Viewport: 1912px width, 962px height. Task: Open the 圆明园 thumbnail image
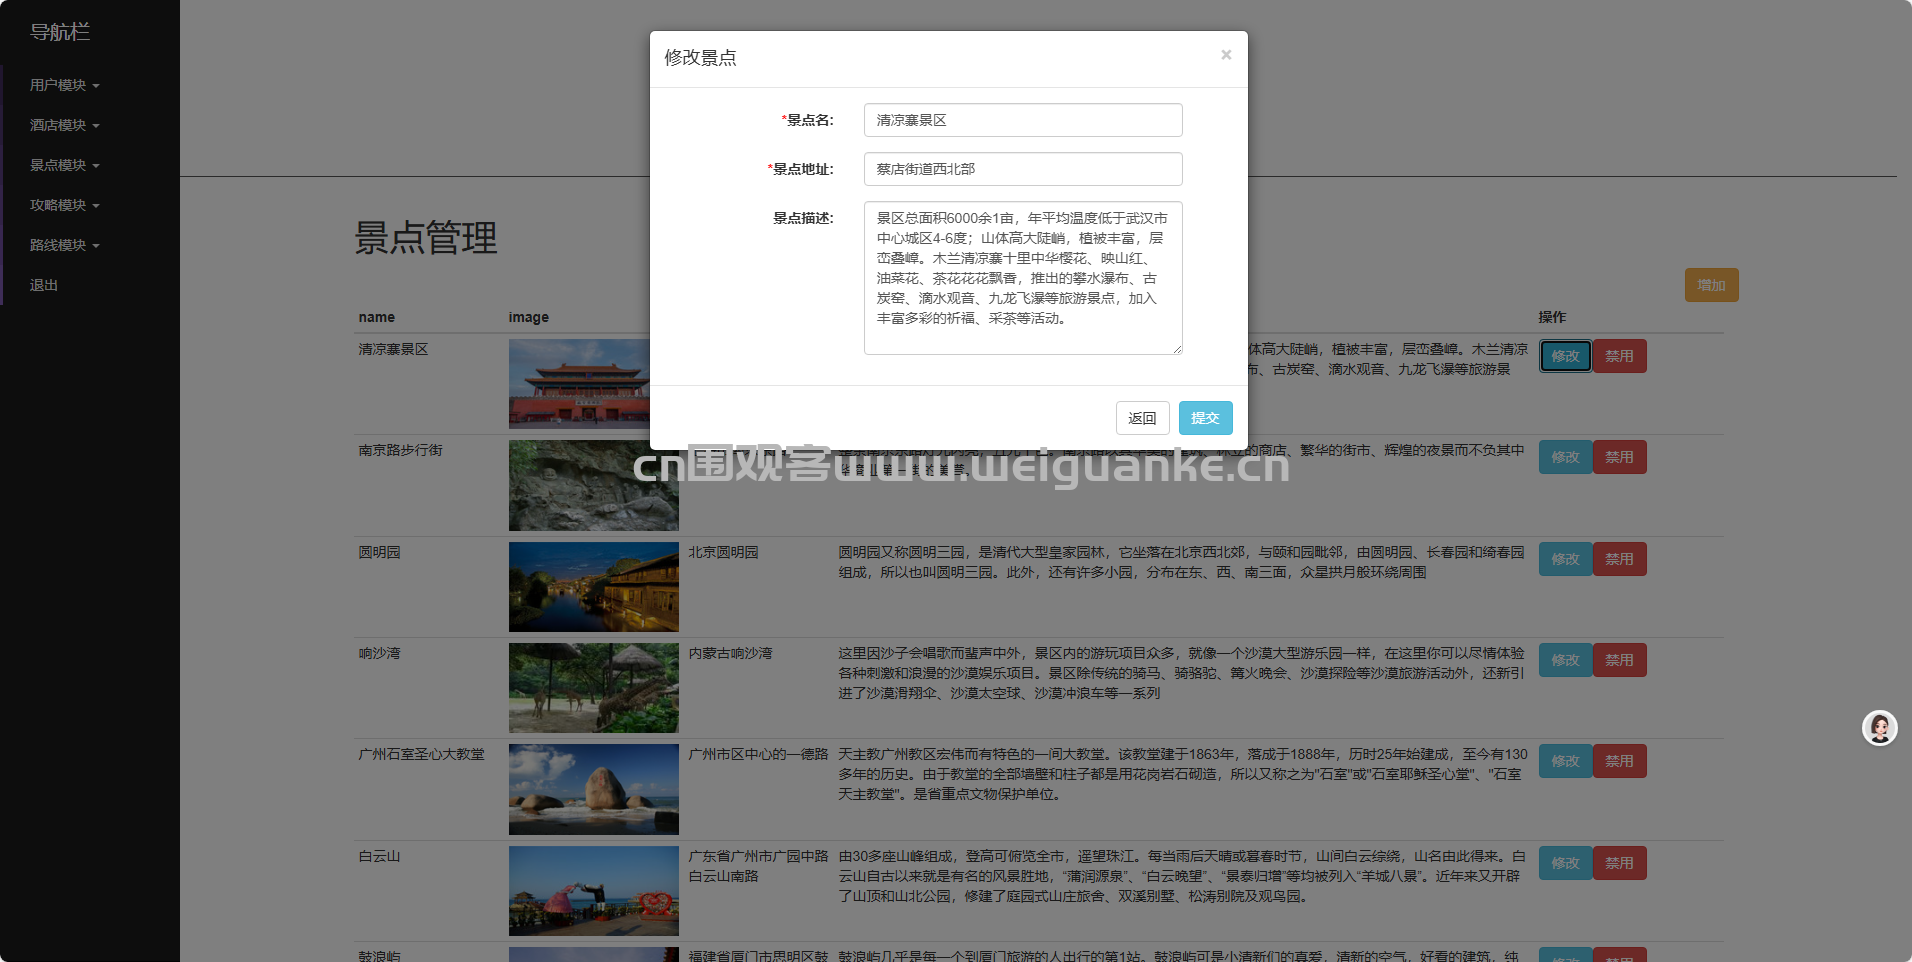click(x=594, y=587)
